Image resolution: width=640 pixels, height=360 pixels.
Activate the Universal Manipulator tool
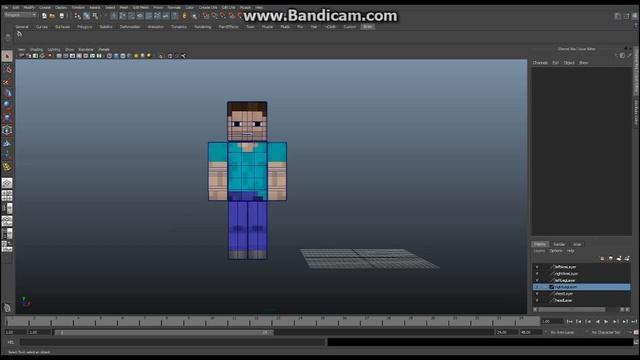[x=7, y=130]
